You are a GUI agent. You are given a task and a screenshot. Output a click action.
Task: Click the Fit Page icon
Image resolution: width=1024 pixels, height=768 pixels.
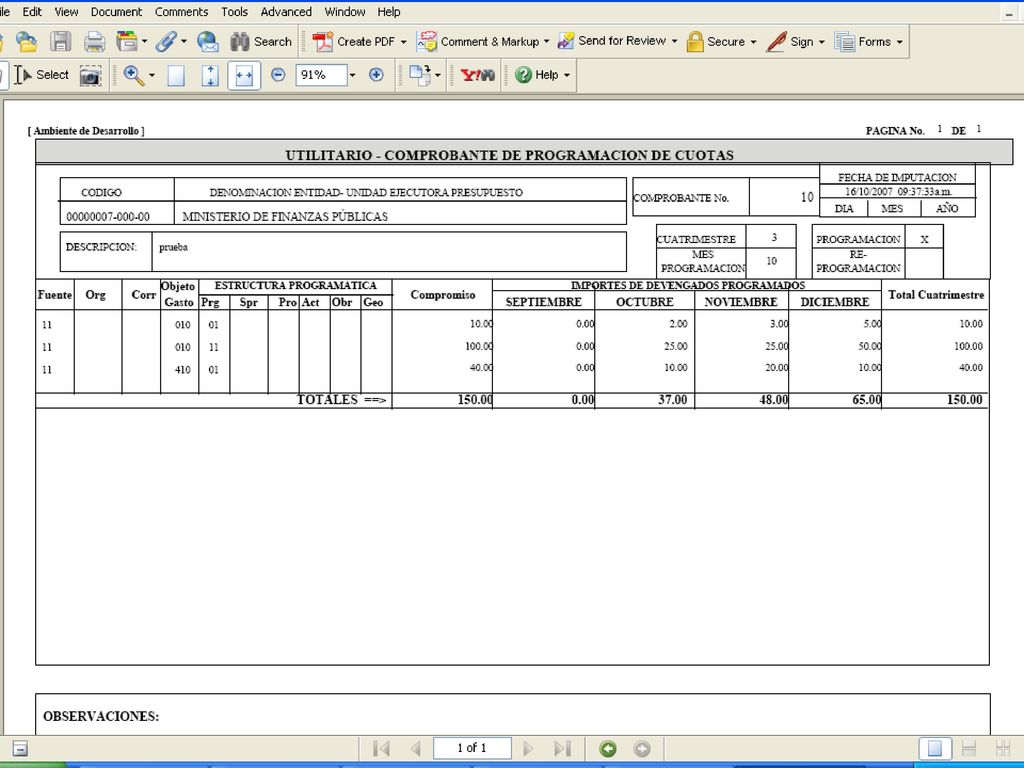tap(210, 75)
